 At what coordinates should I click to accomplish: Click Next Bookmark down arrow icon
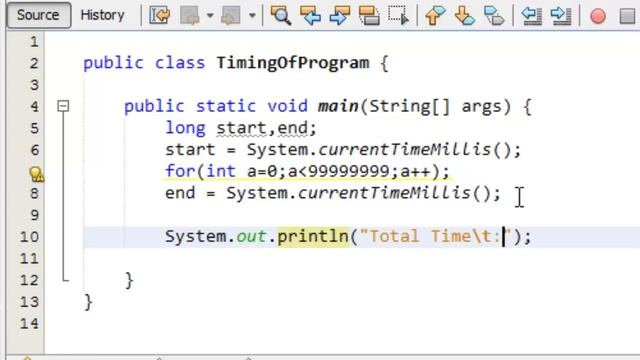[464, 16]
